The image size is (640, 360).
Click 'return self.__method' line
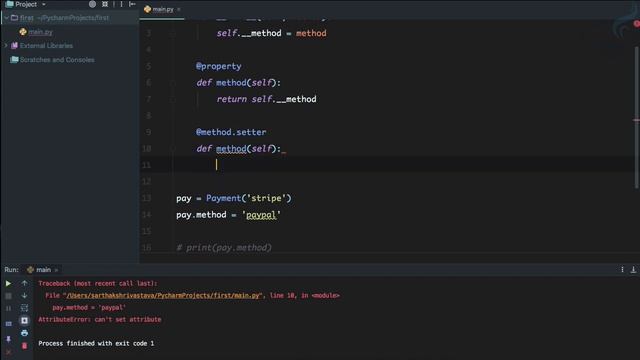coord(266,99)
